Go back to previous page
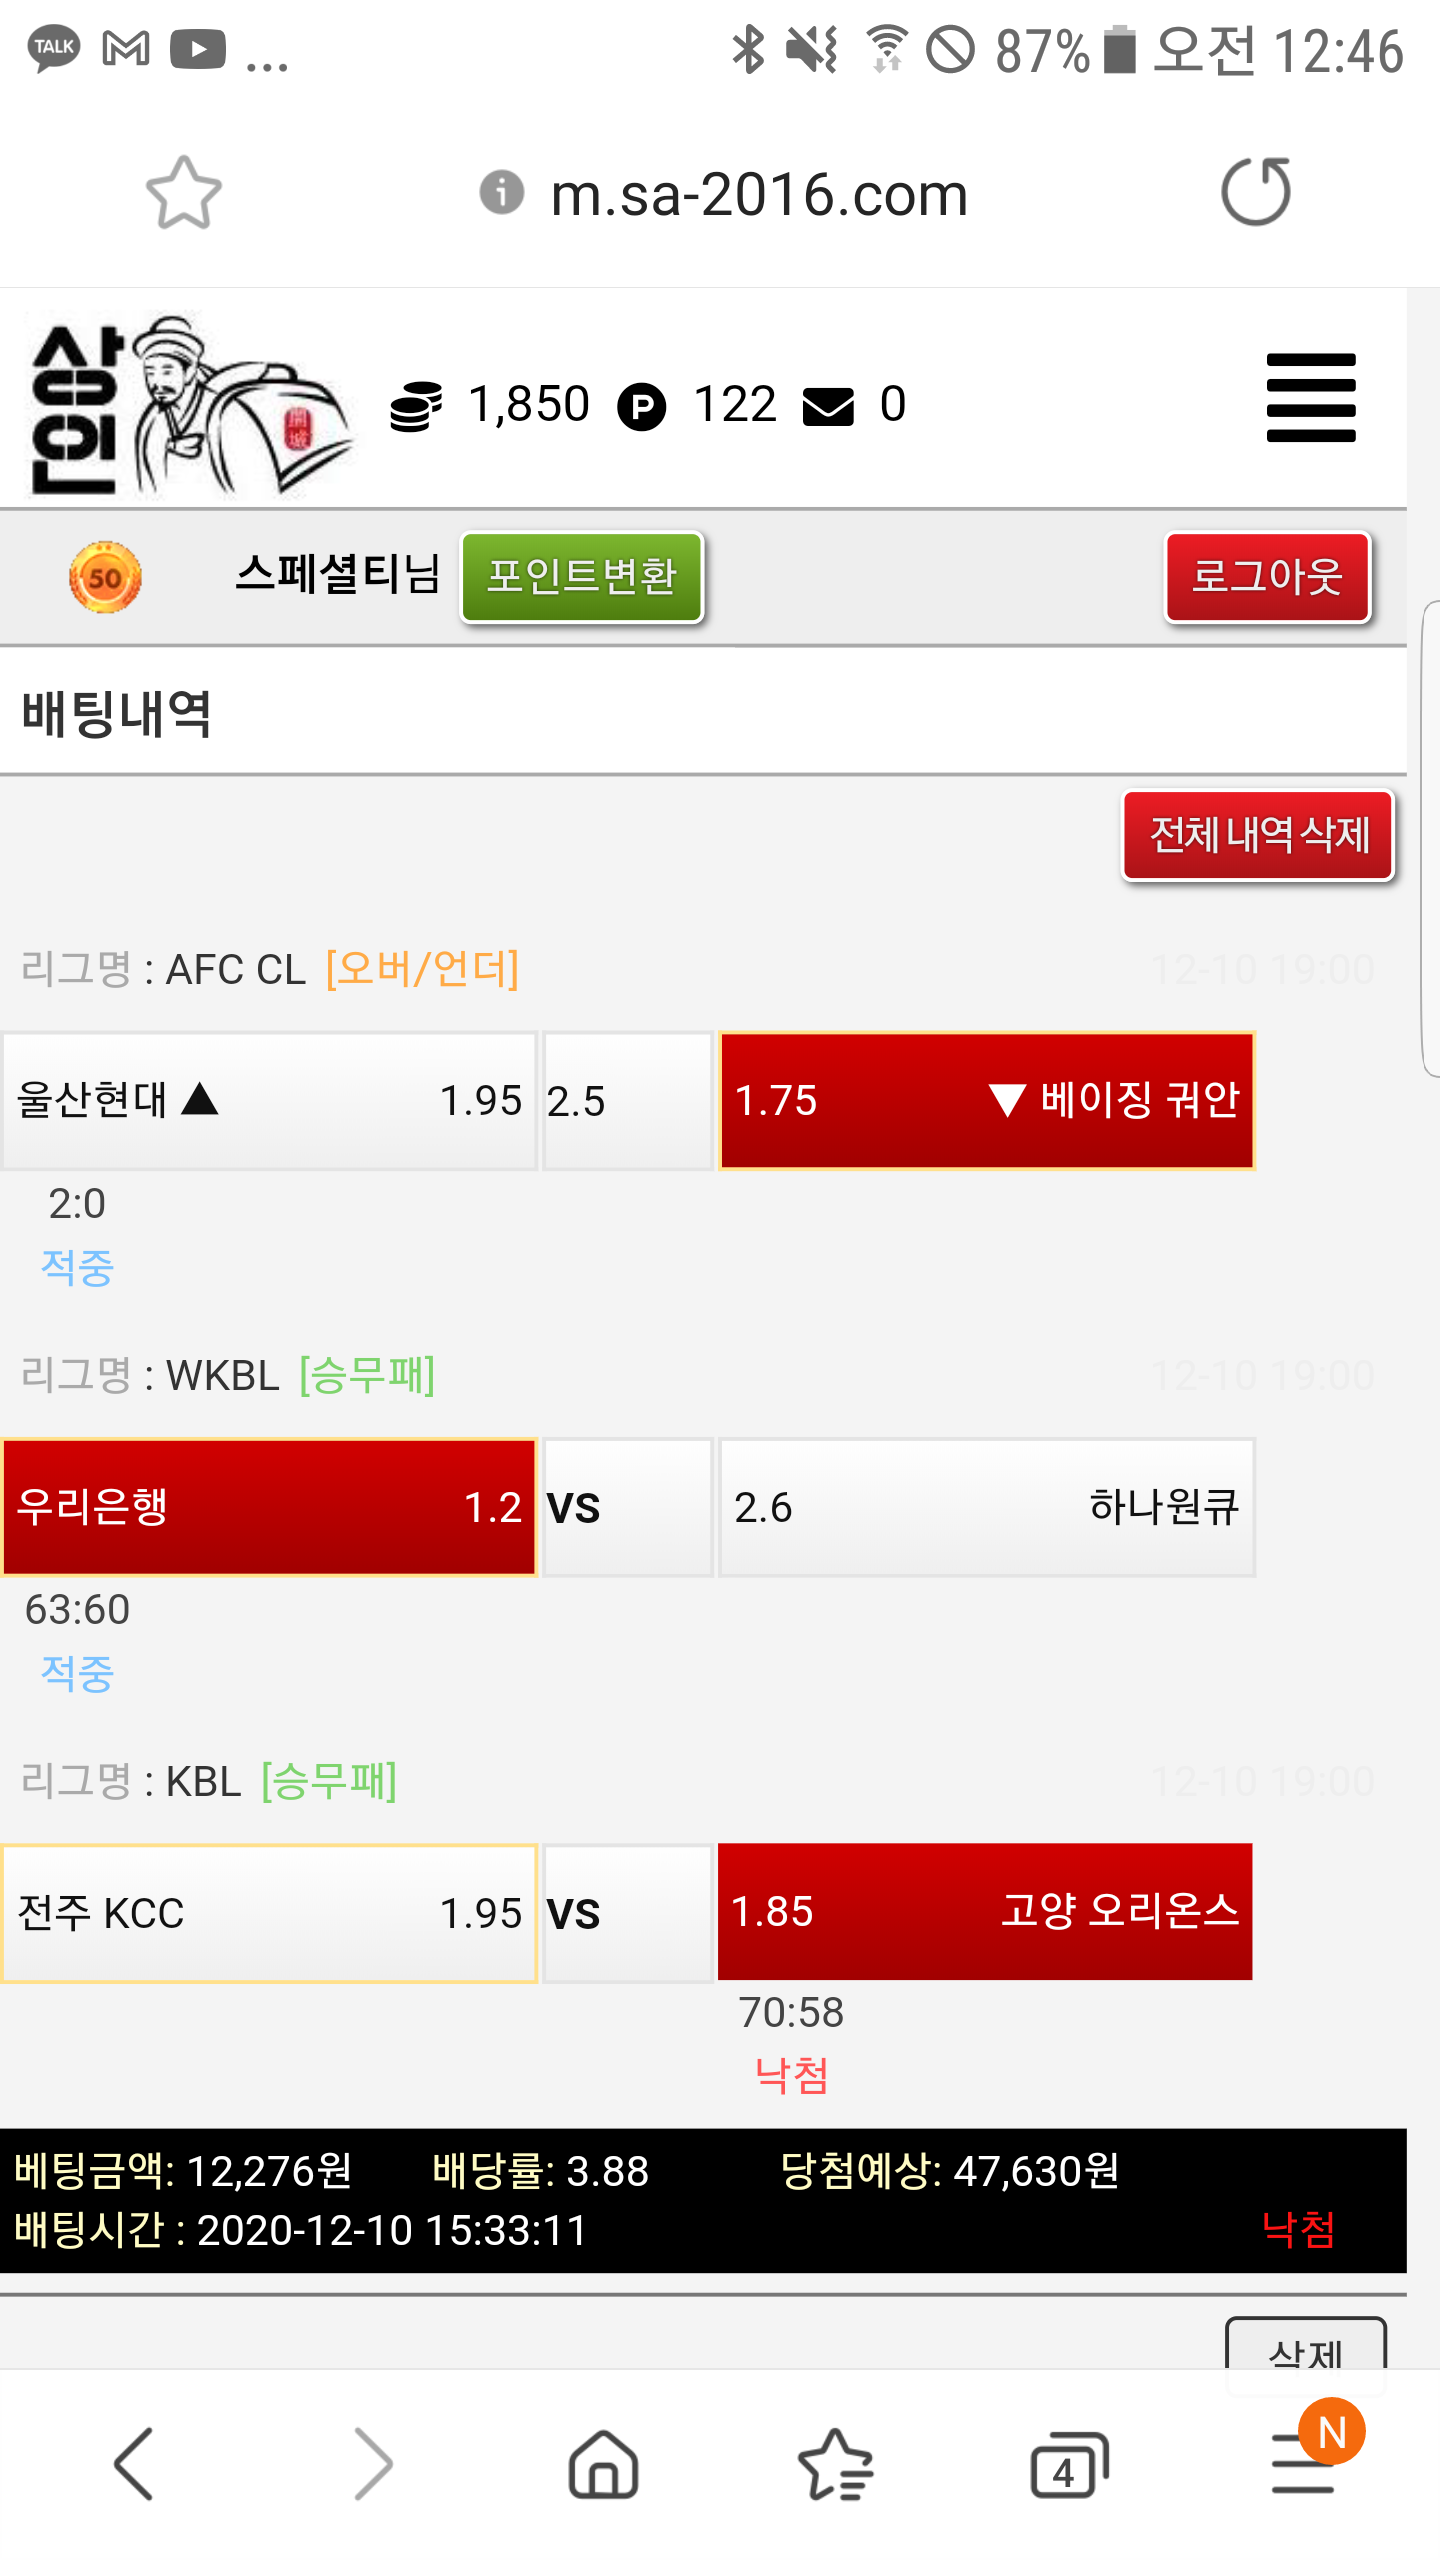 [134, 2464]
